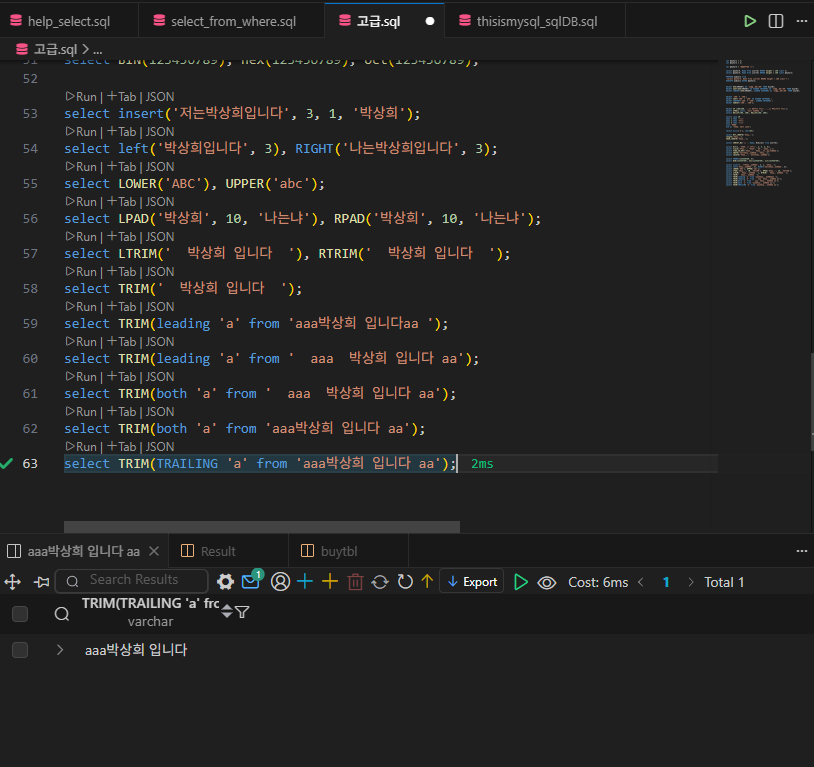
Task: Click the editor horizontal scrollbar
Action: click(262, 527)
